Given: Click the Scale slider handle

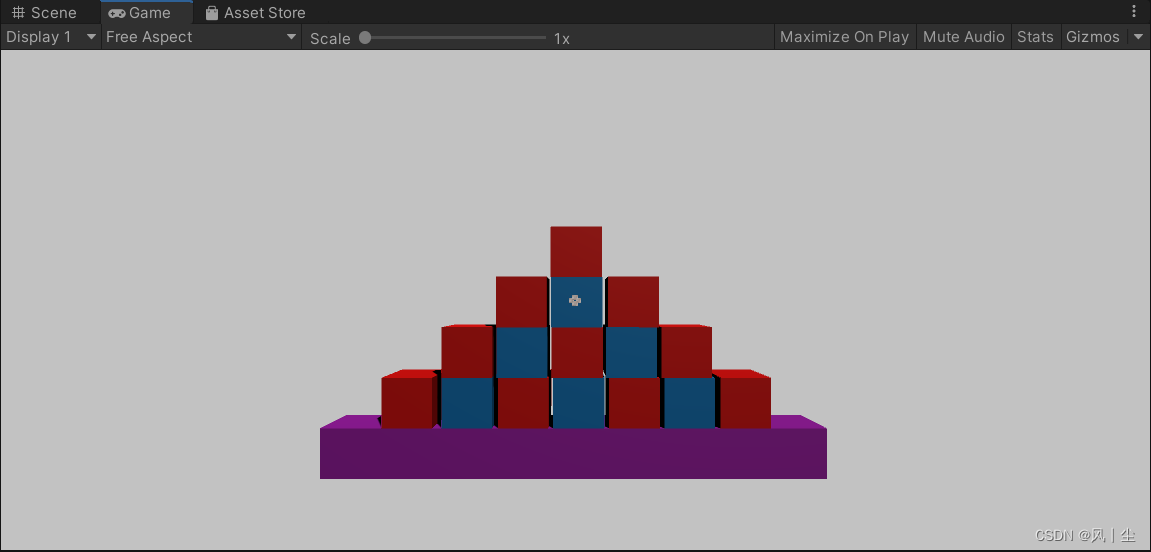Looking at the screenshot, I should 365,37.
